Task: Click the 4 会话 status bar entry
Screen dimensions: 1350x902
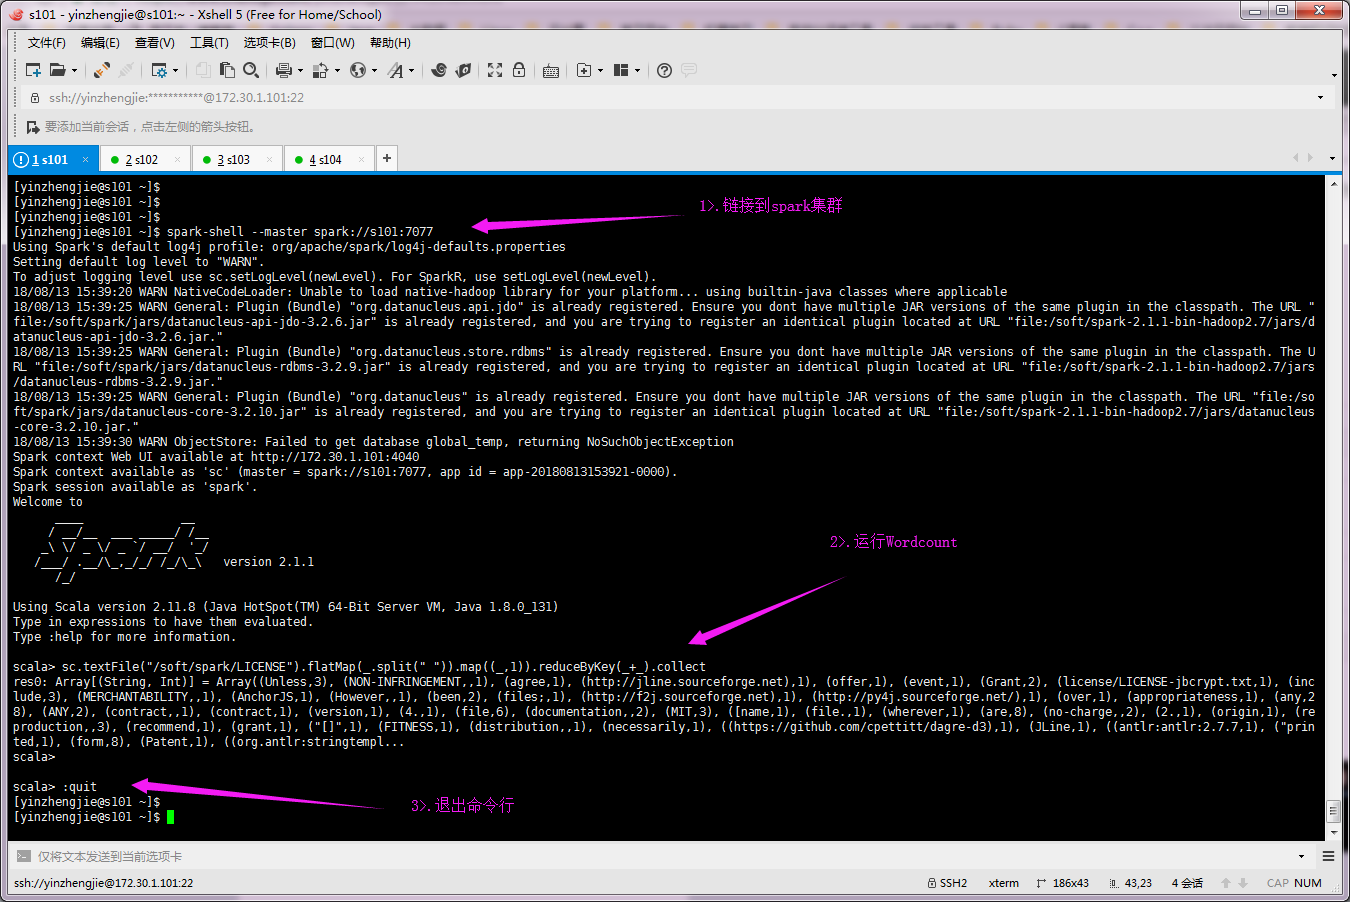Action: pyautogui.click(x=1187, y=883)
